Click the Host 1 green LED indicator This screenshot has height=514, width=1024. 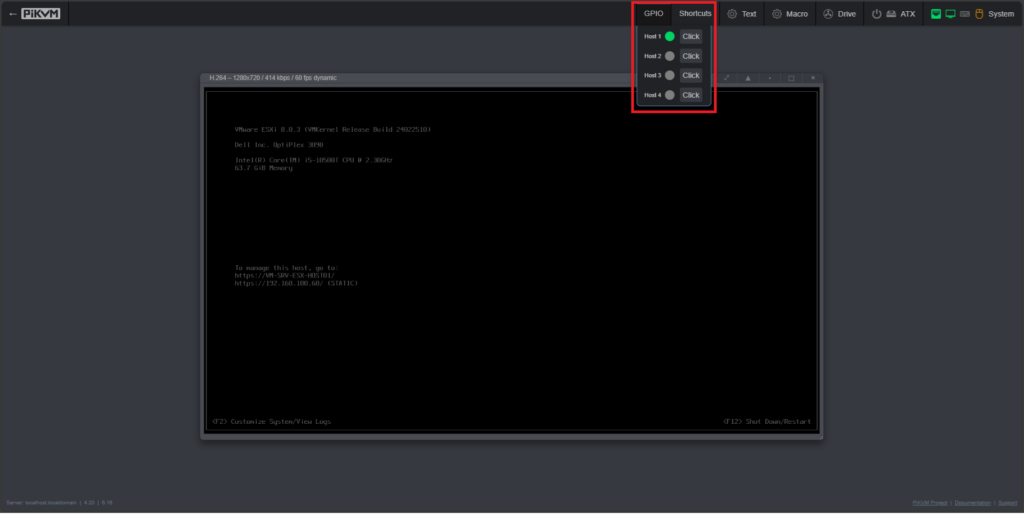pyautogui.click(x=669, y=37)
